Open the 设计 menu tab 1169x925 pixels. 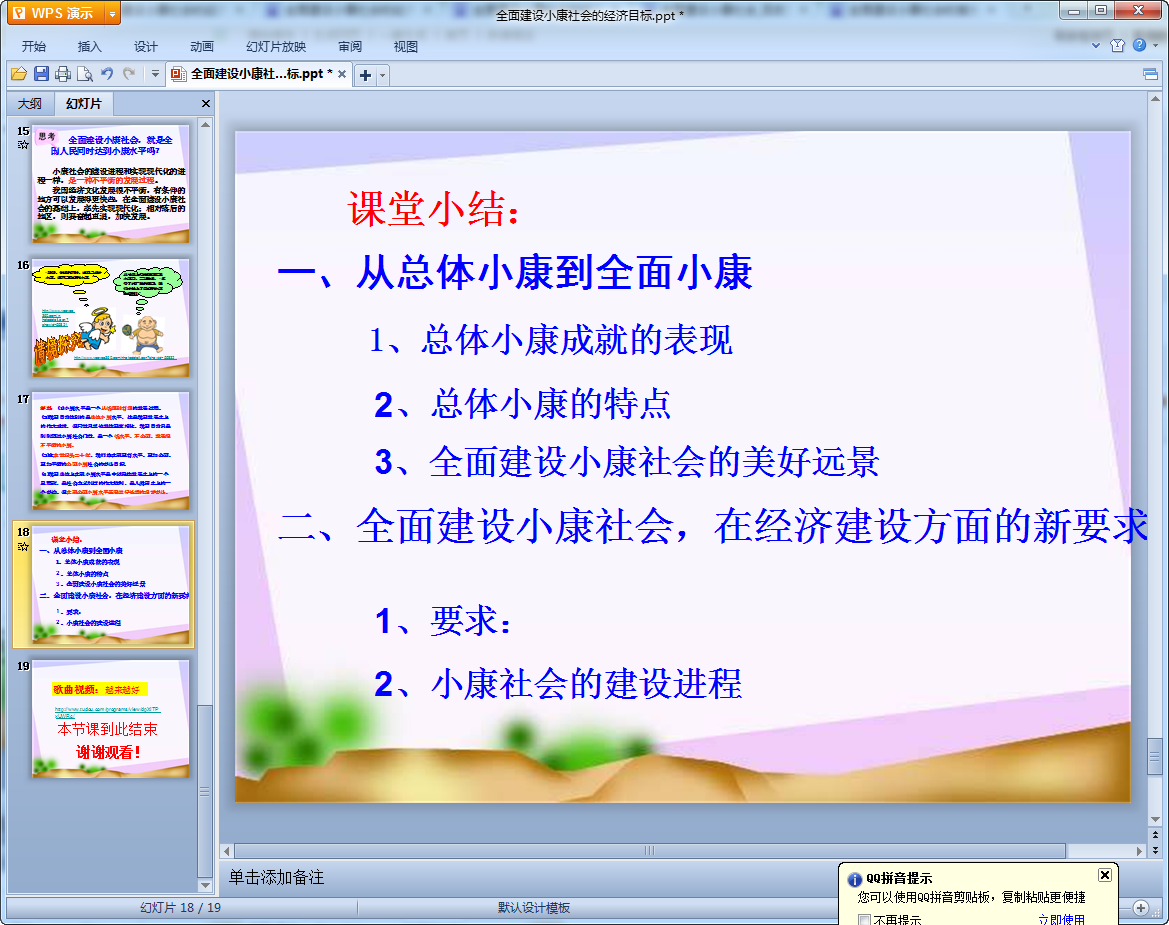pyautogui.click(x=145, y=46)
